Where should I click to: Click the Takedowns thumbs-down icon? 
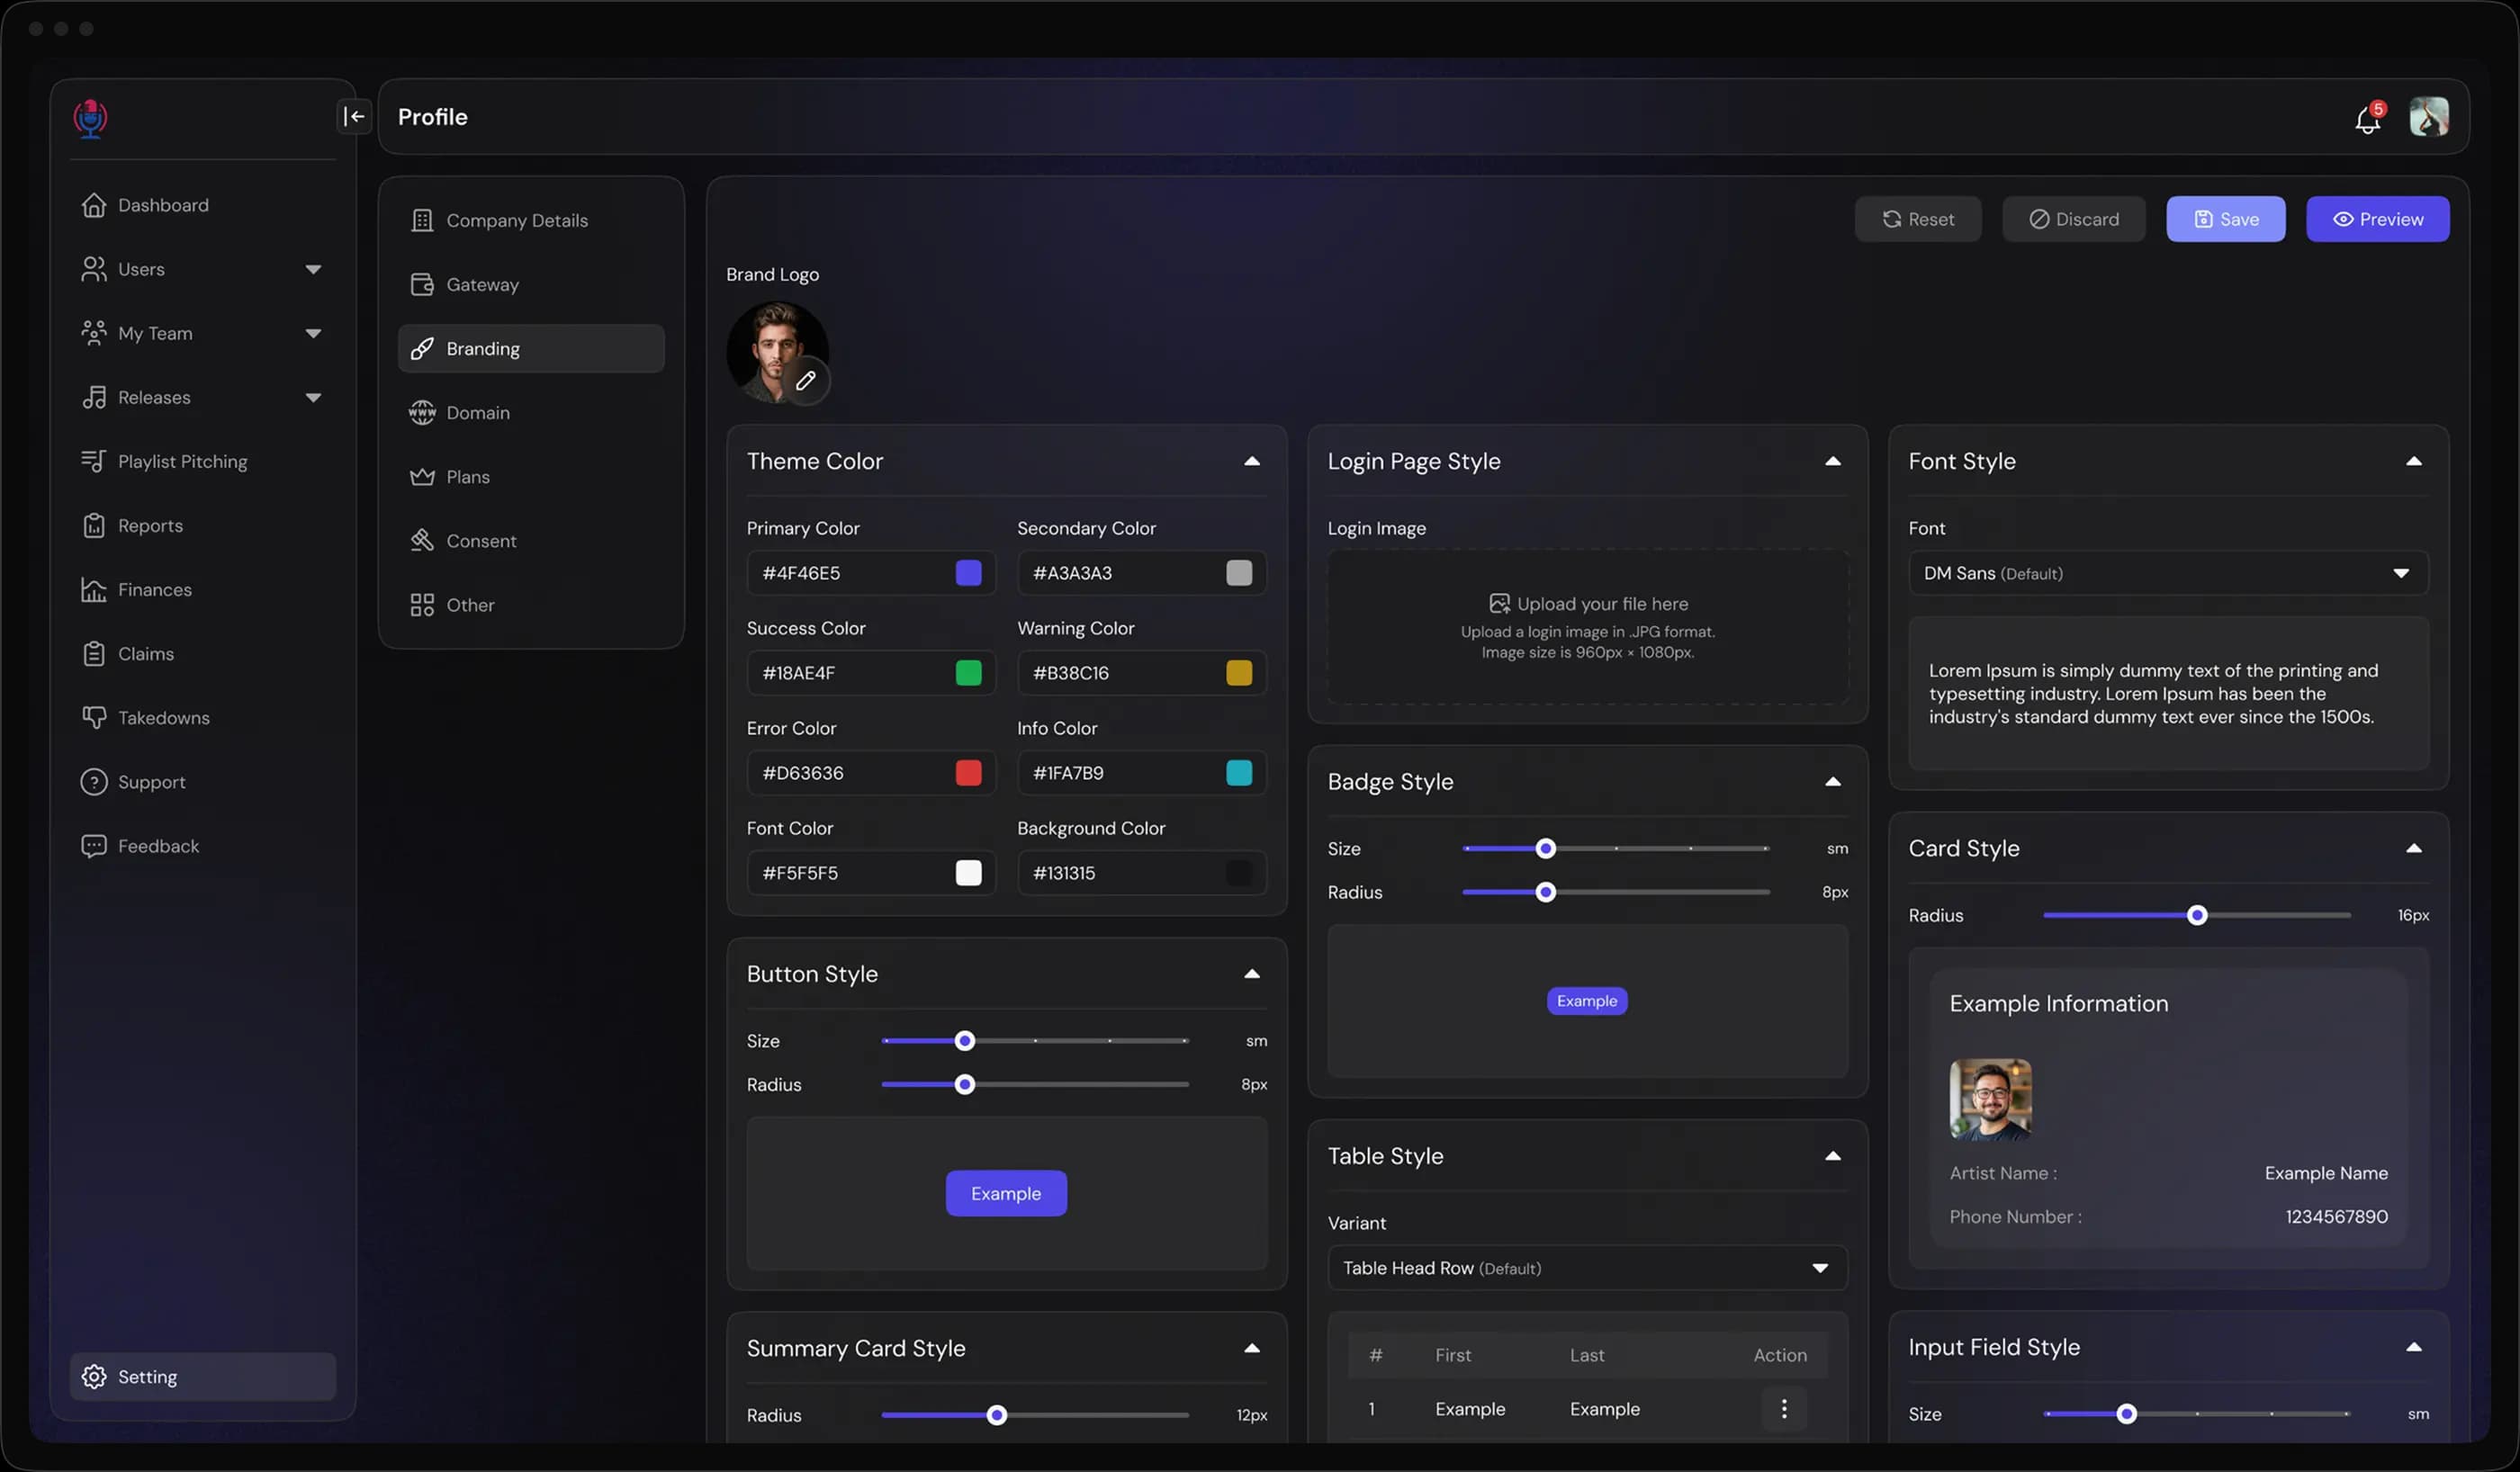[x=94, y=717]
